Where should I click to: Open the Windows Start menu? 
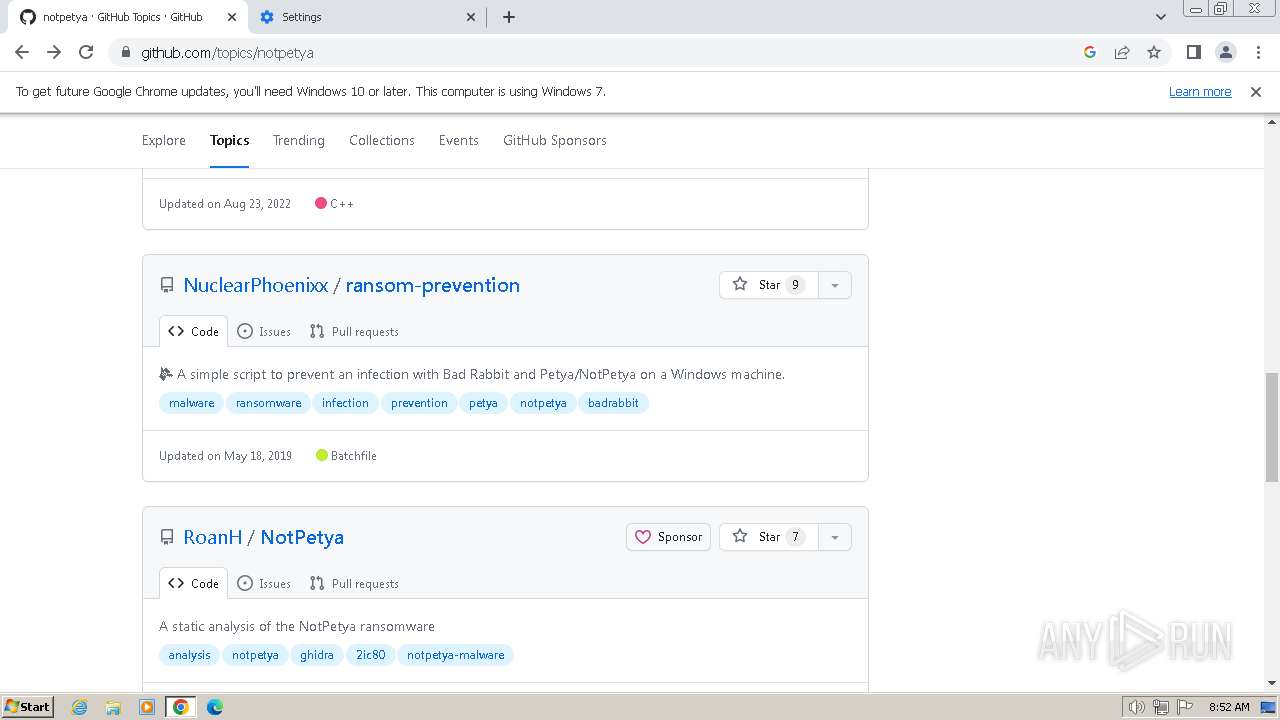point(27,706)
